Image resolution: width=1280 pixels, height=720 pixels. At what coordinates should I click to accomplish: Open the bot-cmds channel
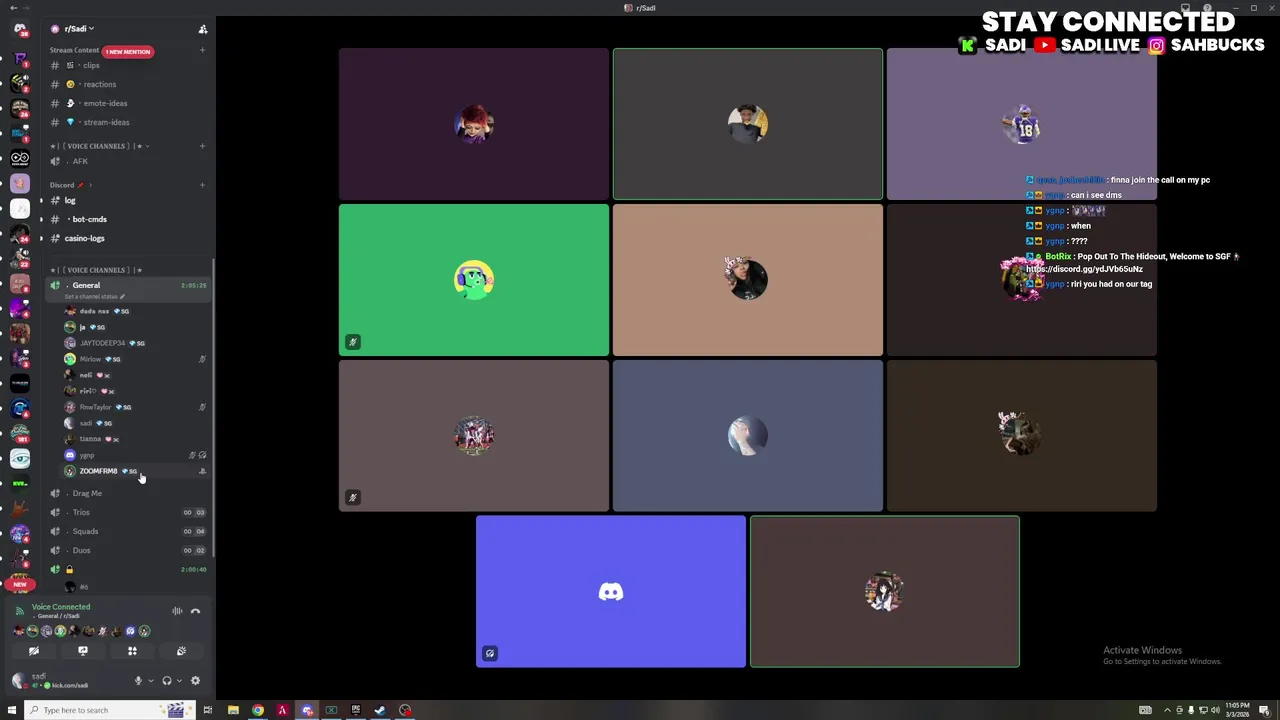pyautogui.click(x=128, y=219)
